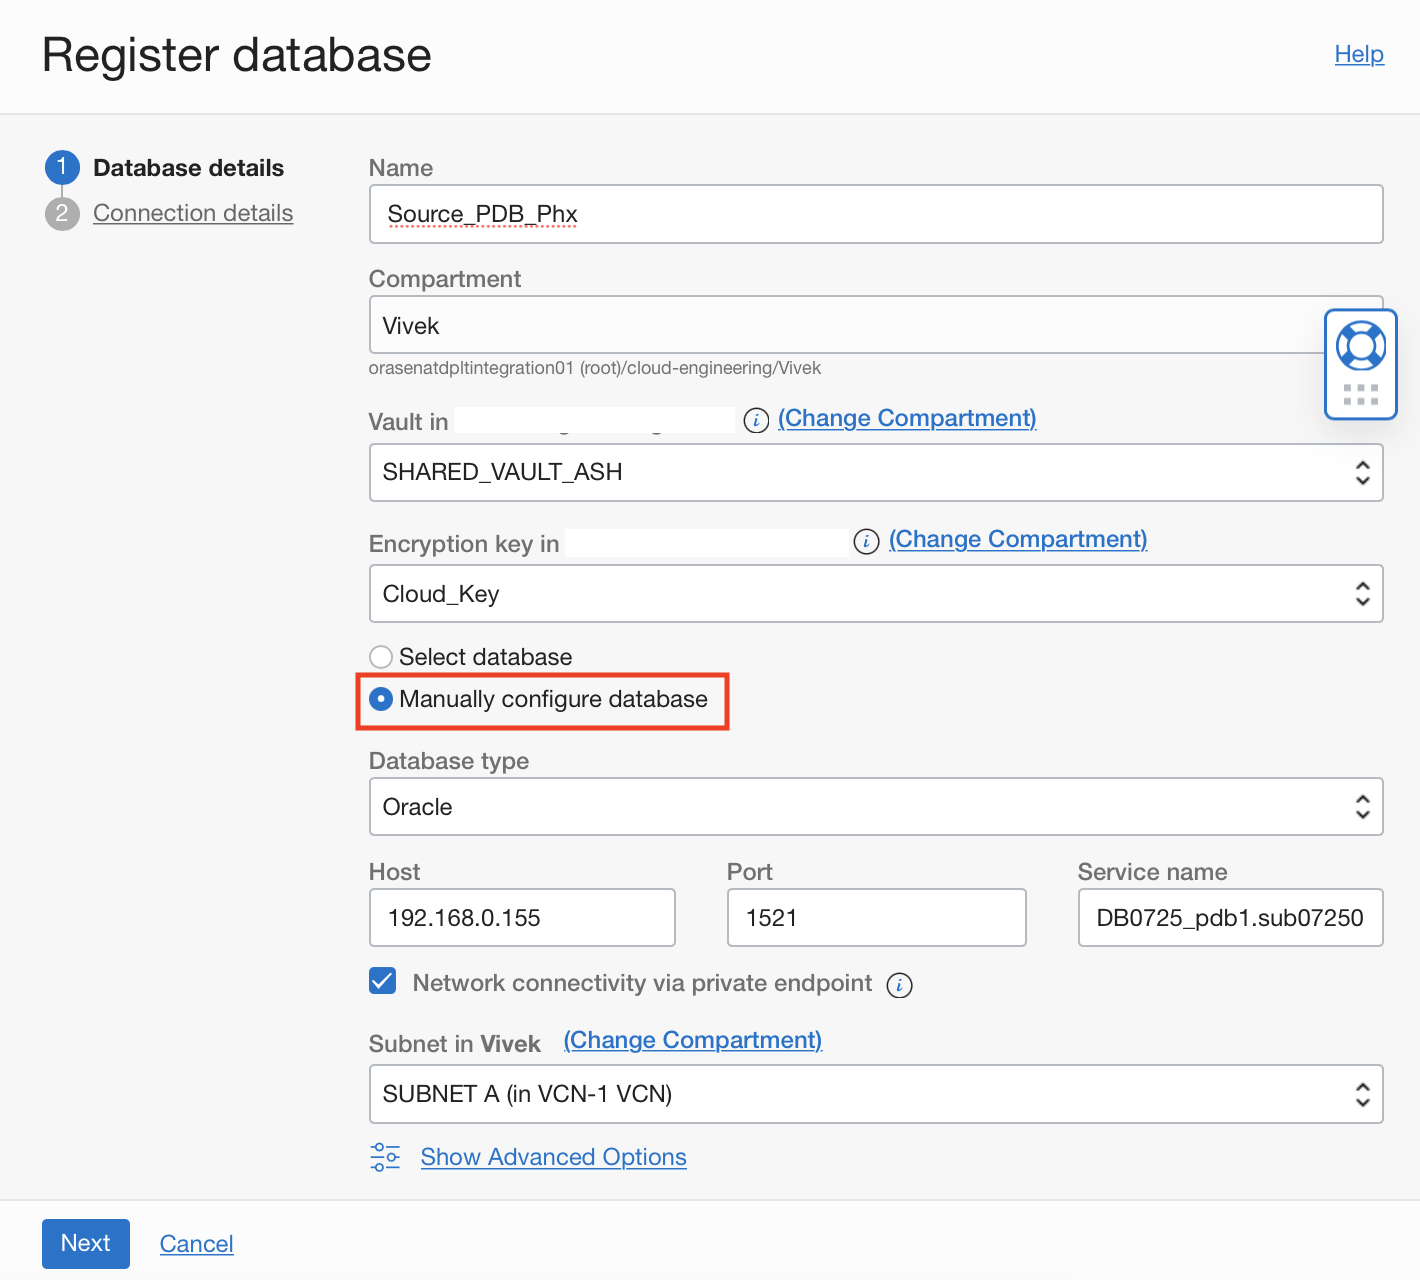Click the info icon beside Encryption key label
The image size is (1420, 1280).
866,542
